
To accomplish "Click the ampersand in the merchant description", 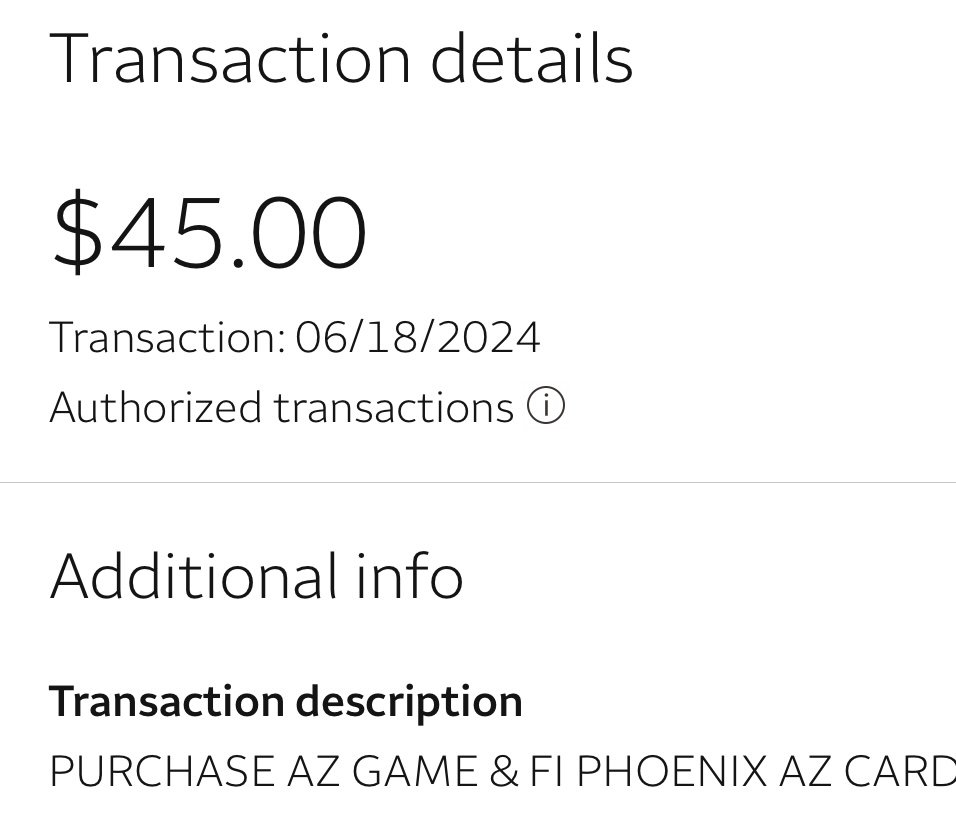I will (x=504, y=771).
